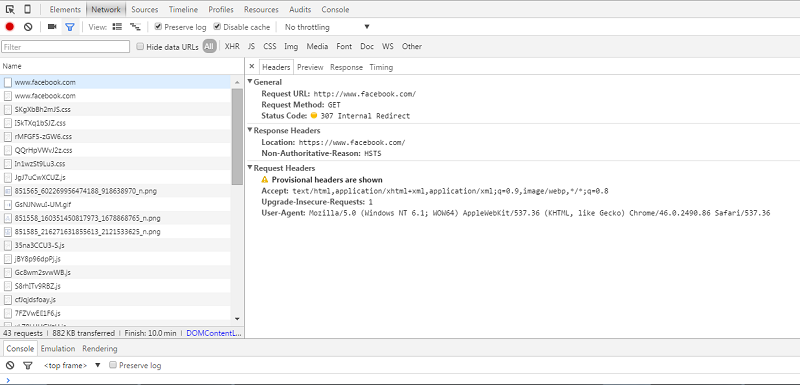
Task: Open the top frame context dropdown
Action: pyautogui.click(x=72, y=365)
